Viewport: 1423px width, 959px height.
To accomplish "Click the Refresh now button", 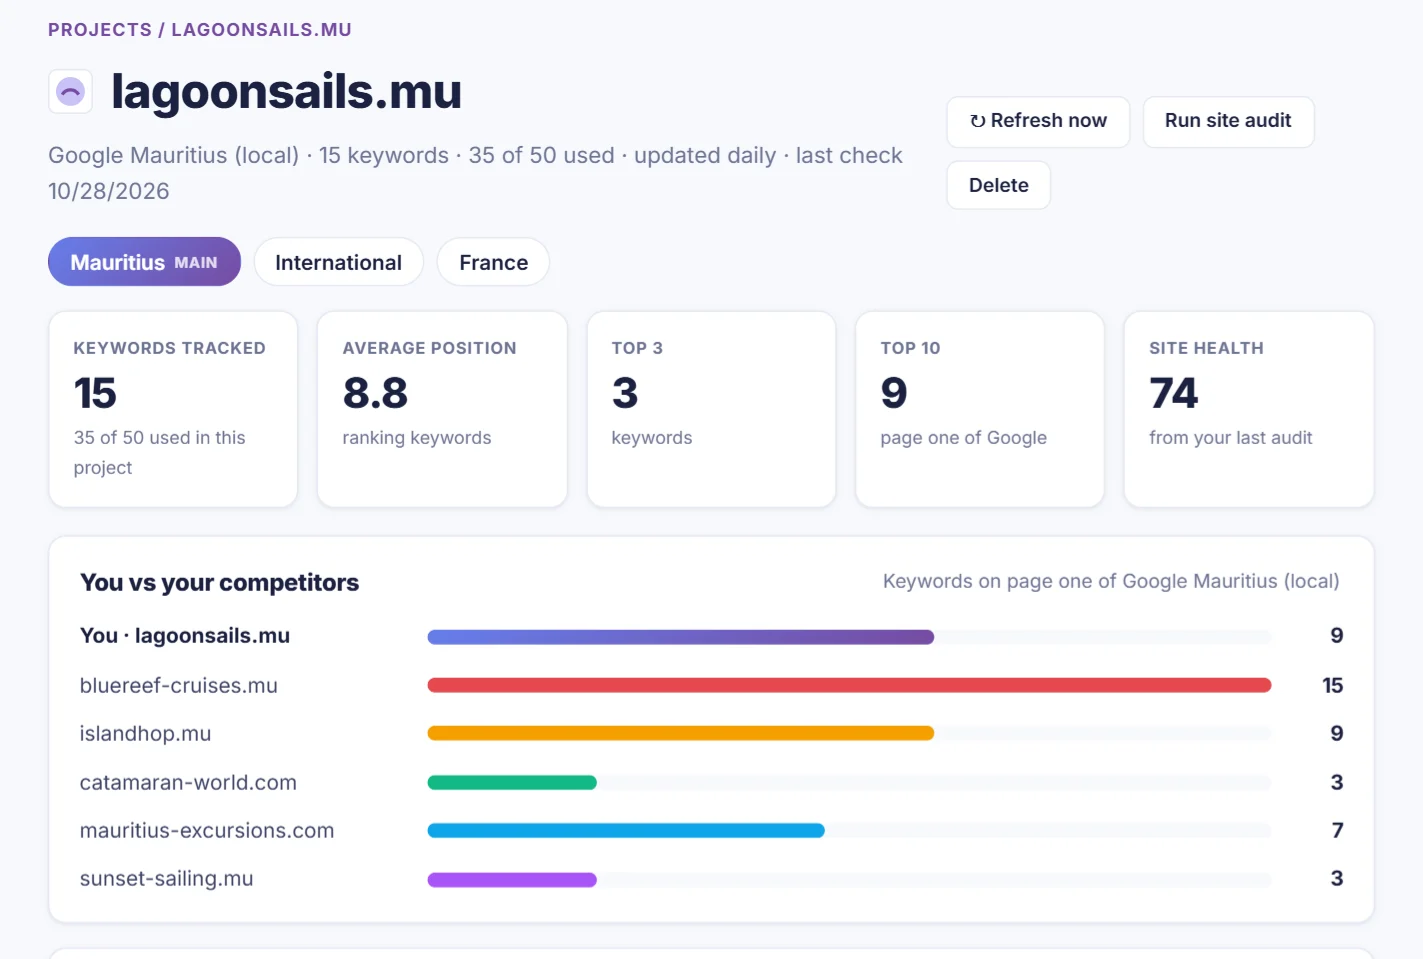I will click(1038, 121).
